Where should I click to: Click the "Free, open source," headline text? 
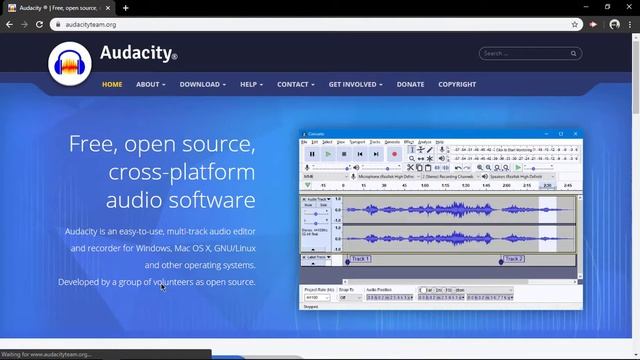click(x=162, y=144)
